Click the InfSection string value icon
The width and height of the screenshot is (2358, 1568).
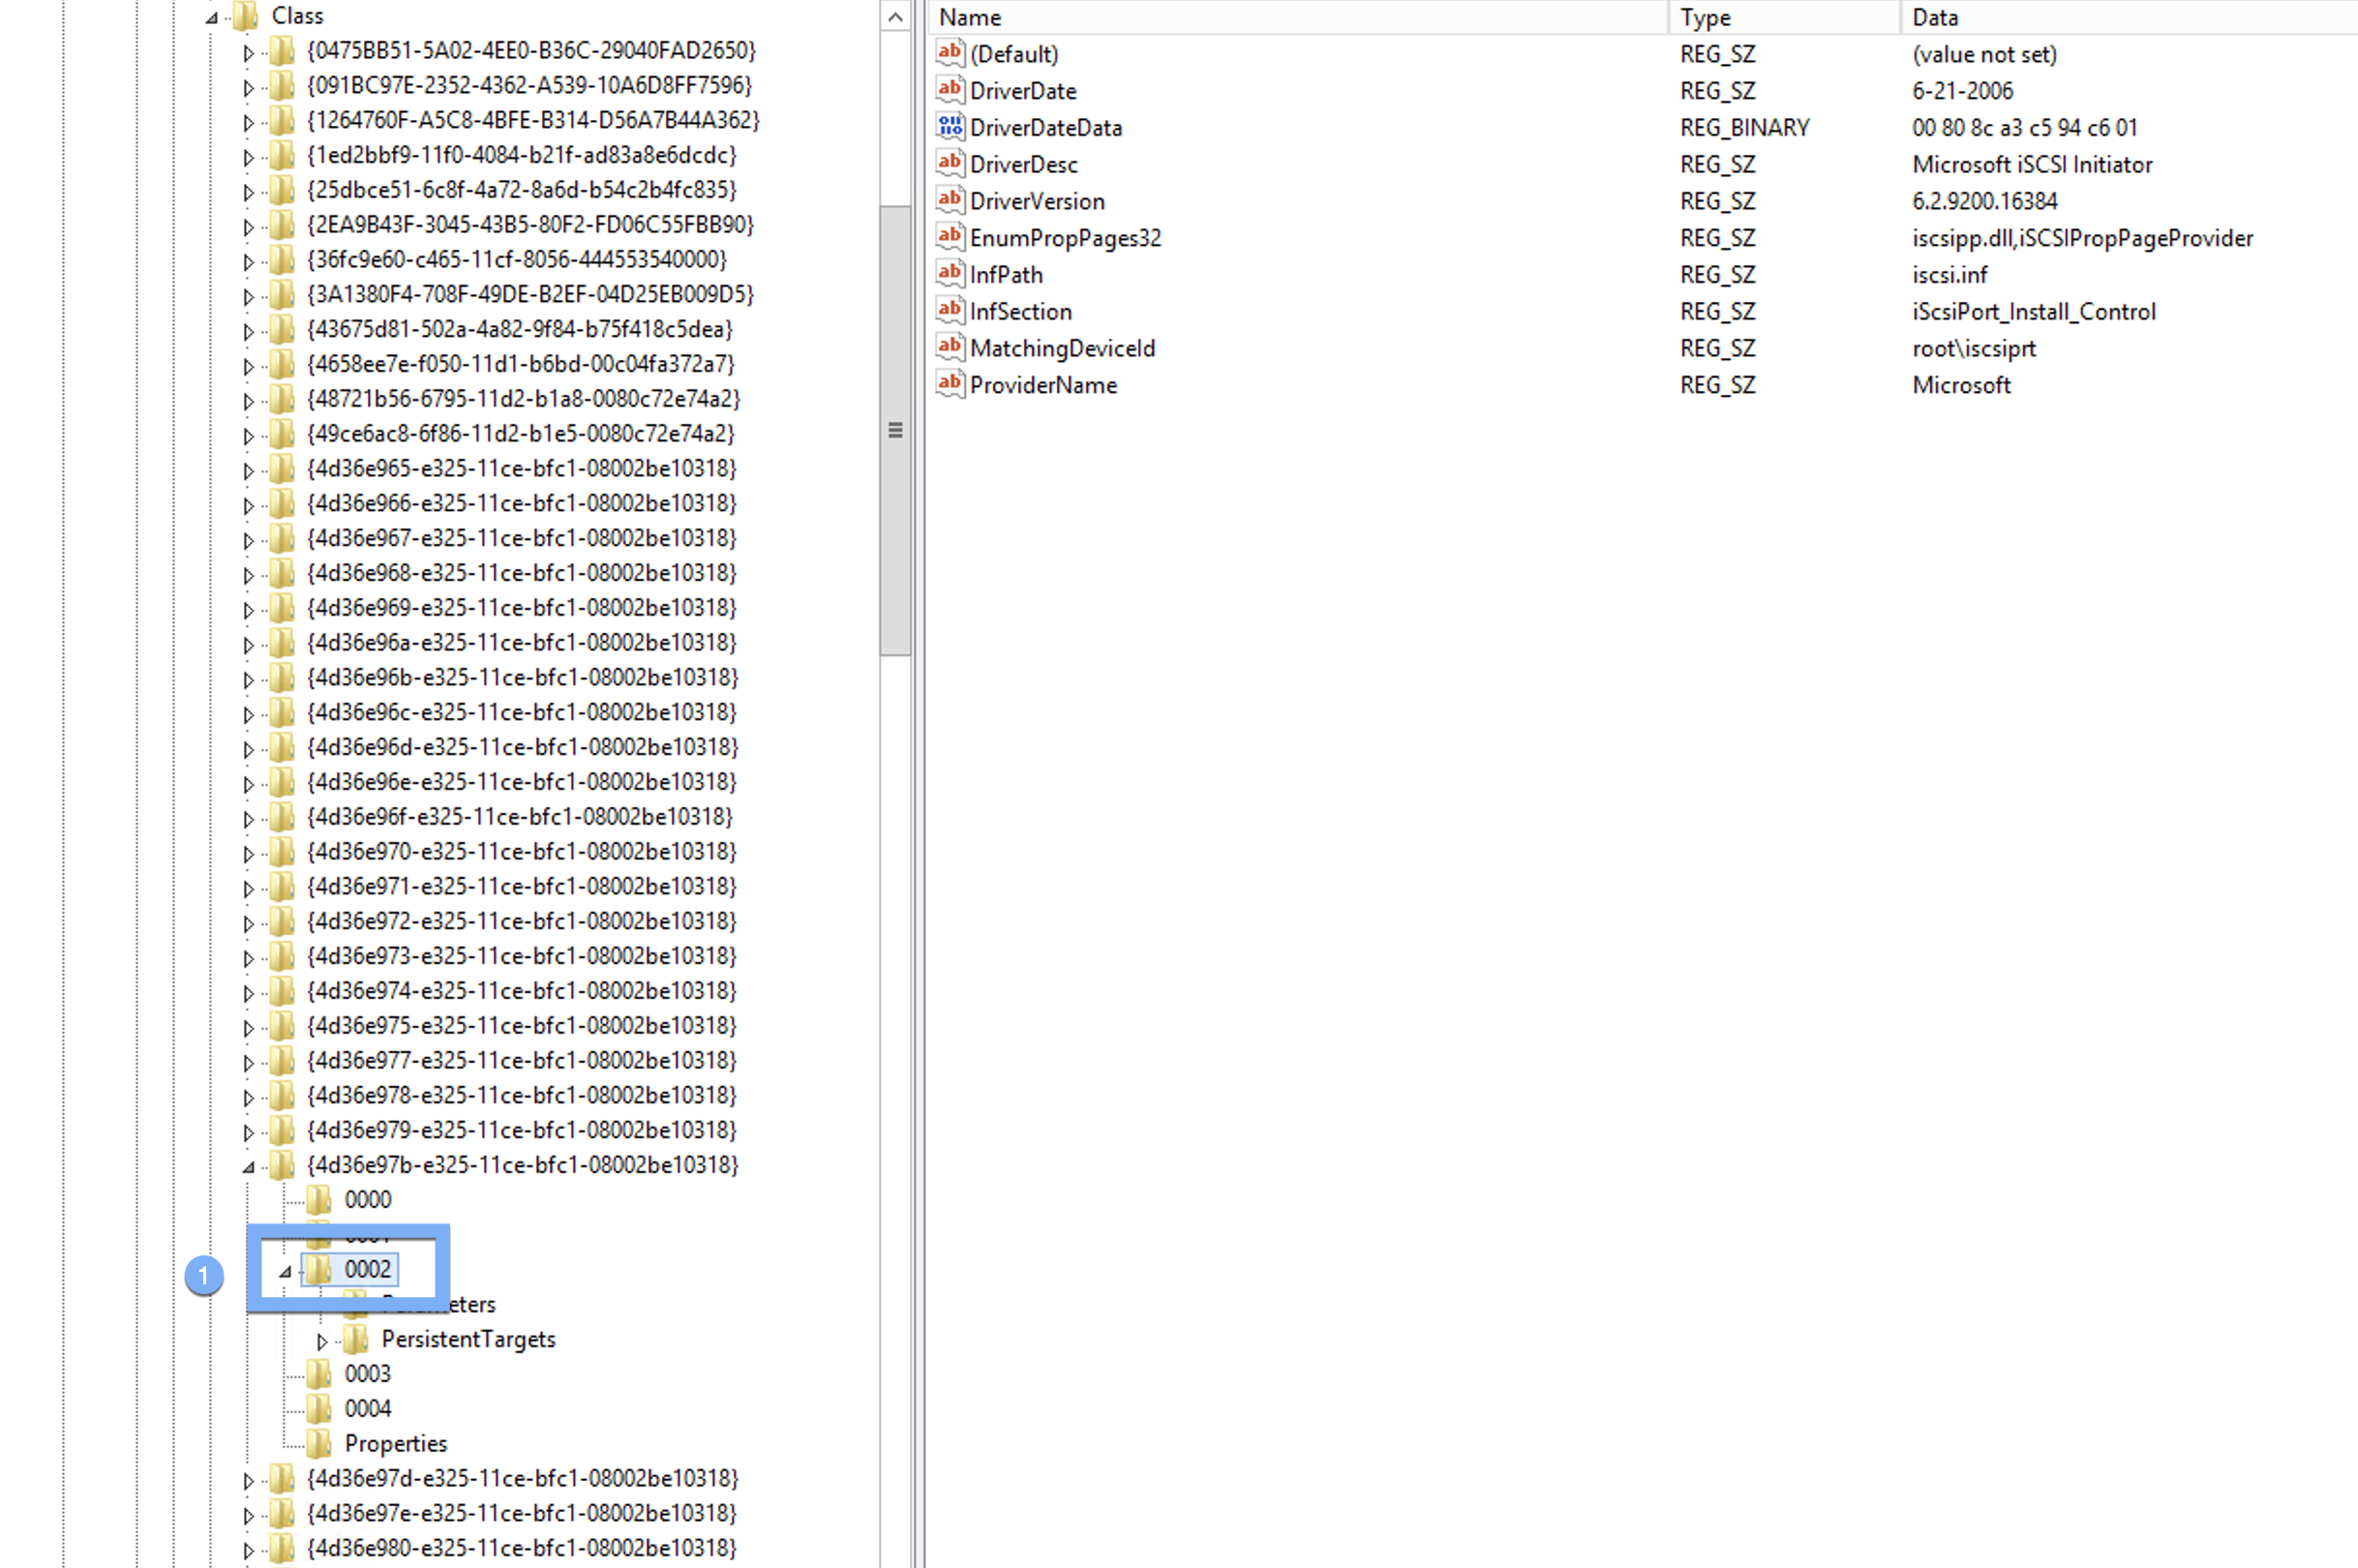950,310
